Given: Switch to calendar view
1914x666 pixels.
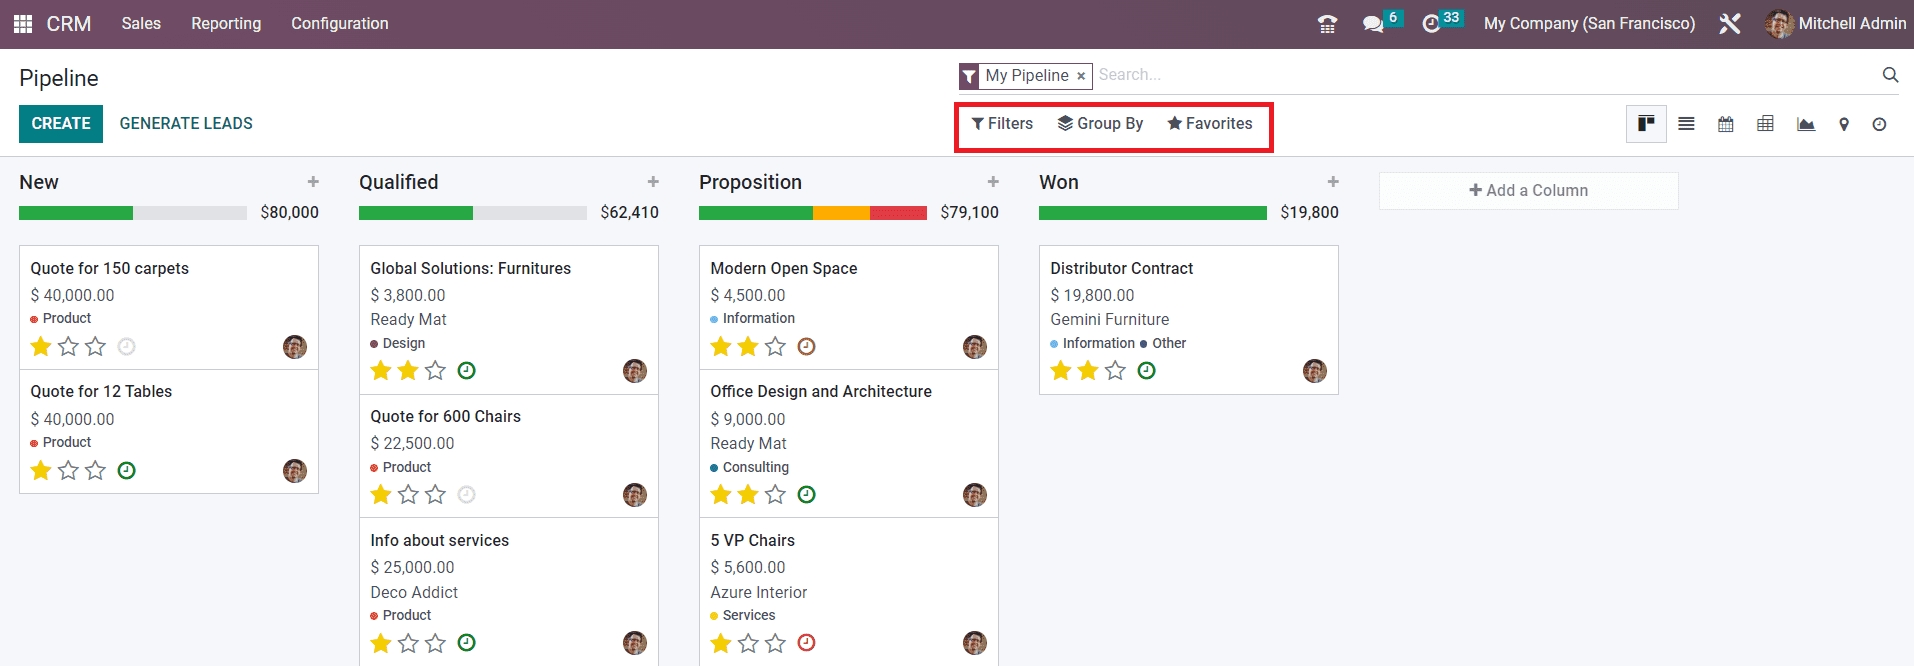Looking at the screenshot, I should (x=1726, y=124).
